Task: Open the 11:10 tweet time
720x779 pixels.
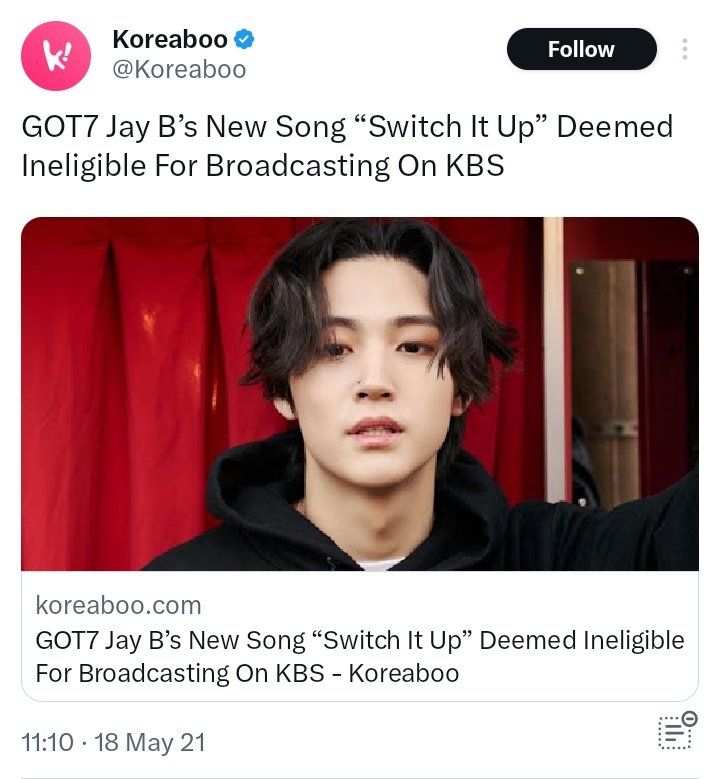Action: 47,743
